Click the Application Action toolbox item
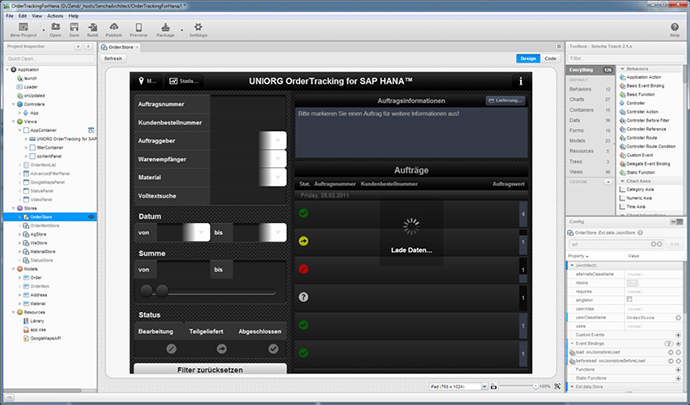 pos(643,77)
